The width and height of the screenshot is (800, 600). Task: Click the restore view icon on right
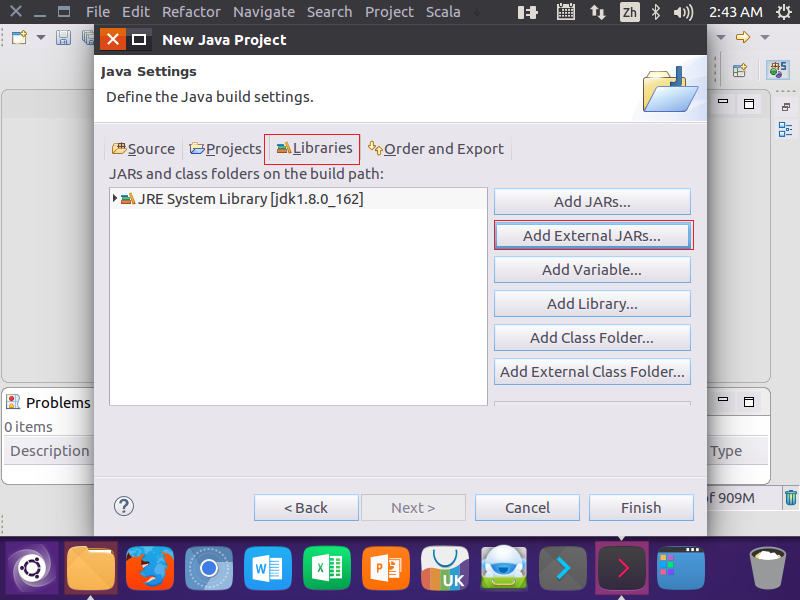click(786, 107)
